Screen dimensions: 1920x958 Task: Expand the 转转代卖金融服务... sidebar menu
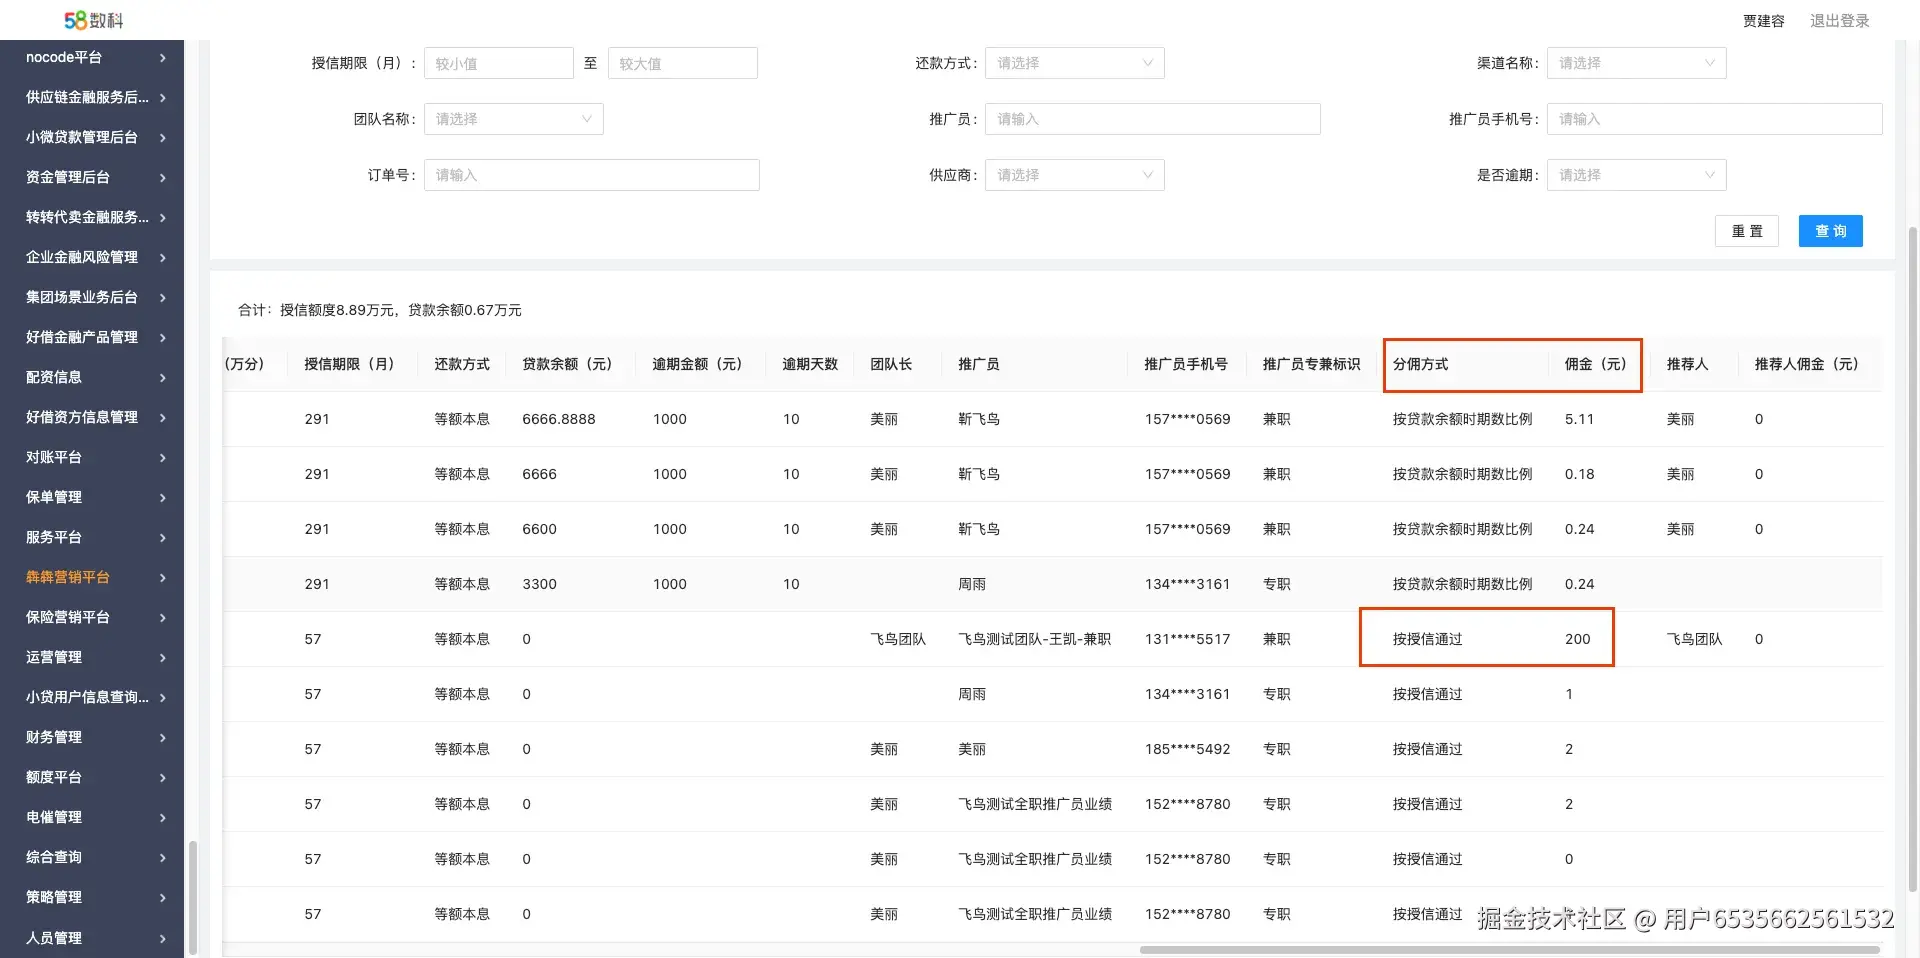92,218
